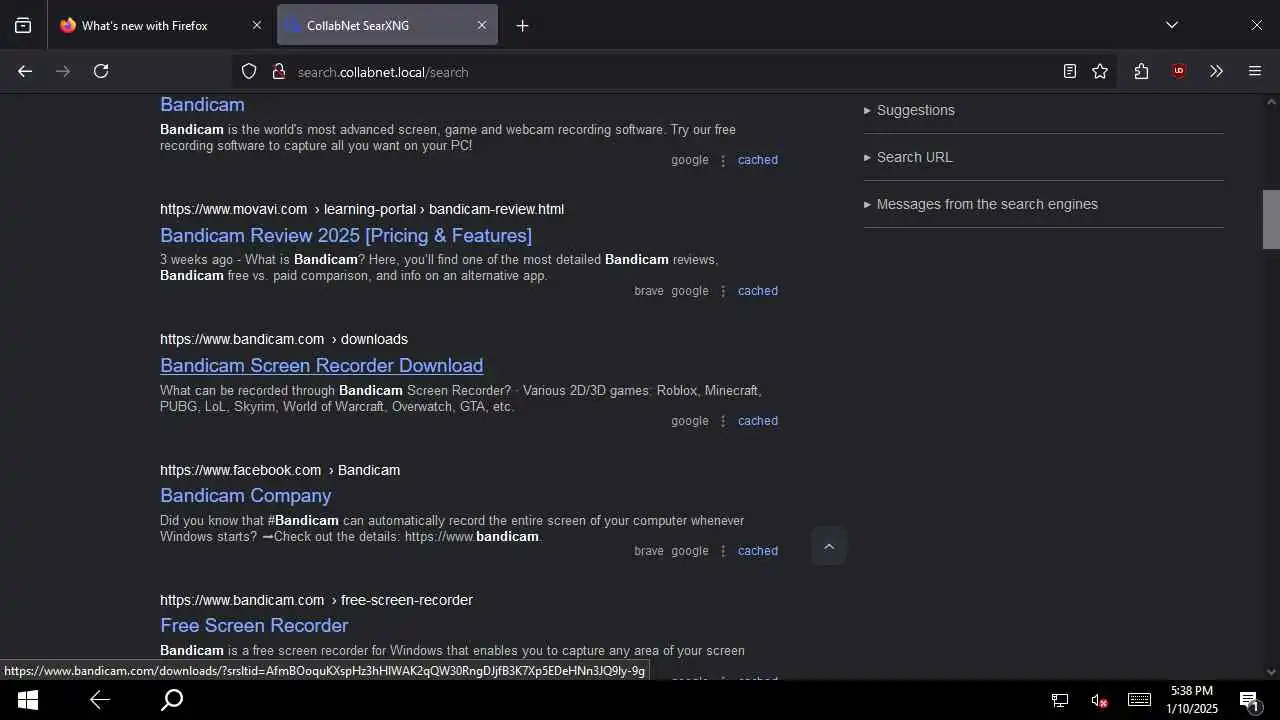Screen dimensions: 1280x720
Task: Click 'brave' engine label on Bandicam Review
Action: 648,291
